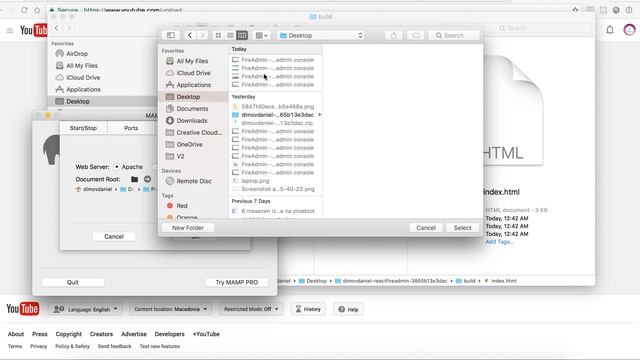The width and height of the screenshot is (640, 360).
Task: Toggle sidebar visibility in the file dialog toolbar
Action: [171, 36]
